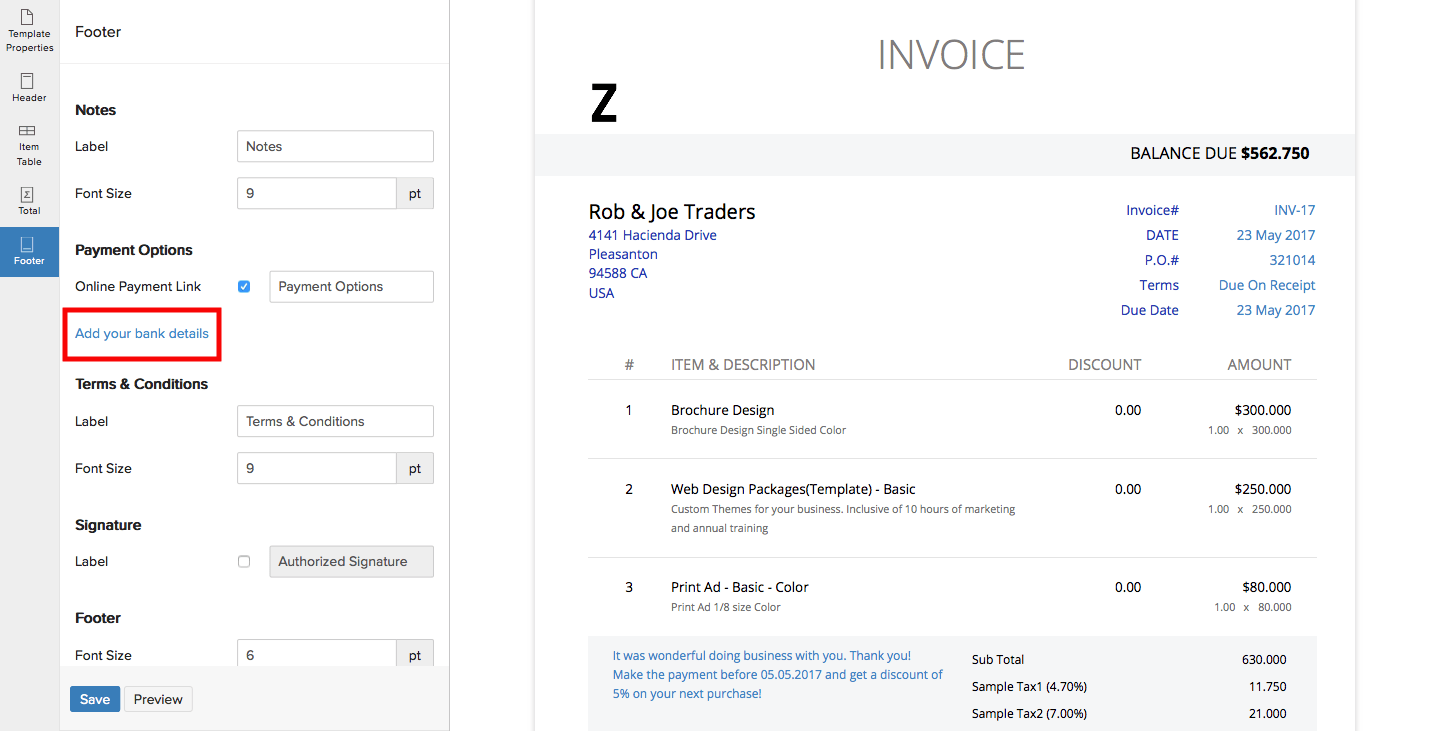1440x731 pixels.
Task: Select the Total section icon
Action: click(x=29, y=198)
